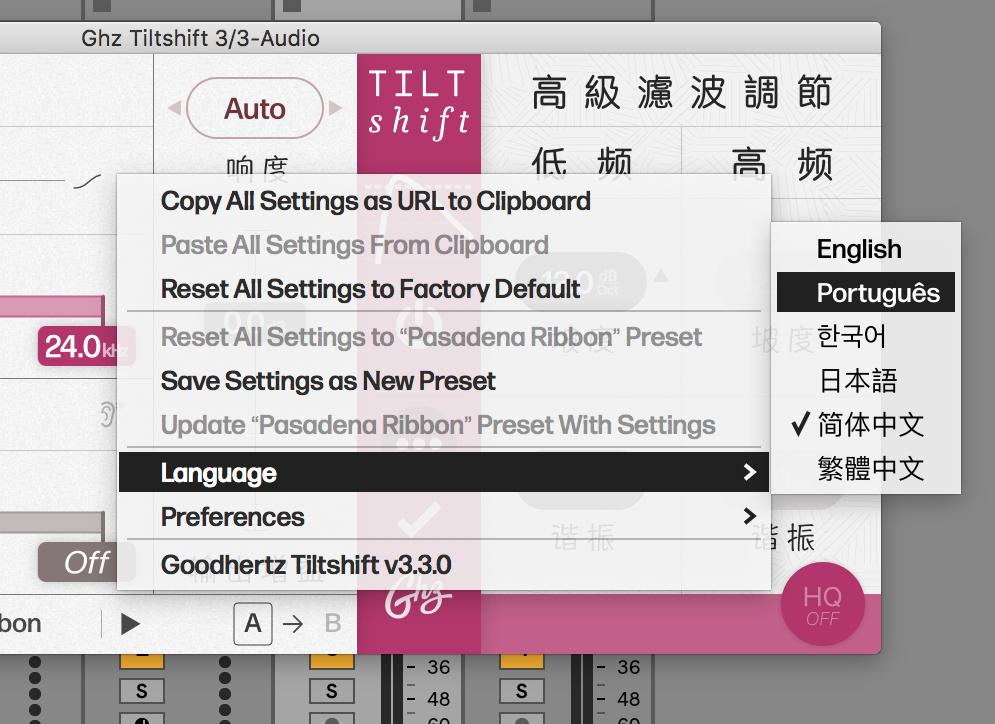Switch language to 한국어
The width and height of the screenshot is (995, 724).
(x=866, y=336)
